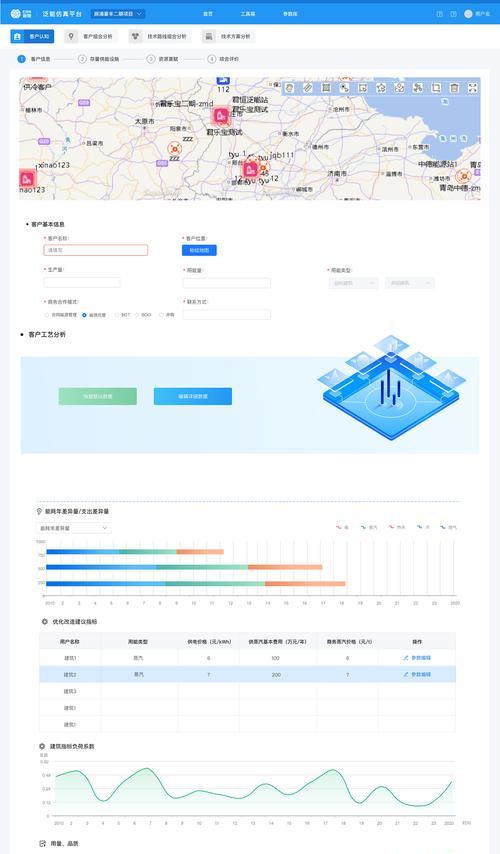Click the crop frame icon on map toolbar

click(436, 88)
